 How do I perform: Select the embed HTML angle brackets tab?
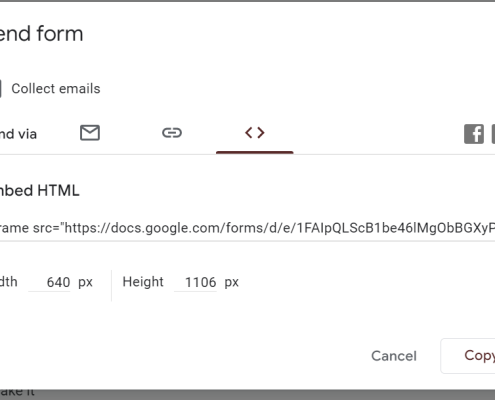[x=255, y=133]
